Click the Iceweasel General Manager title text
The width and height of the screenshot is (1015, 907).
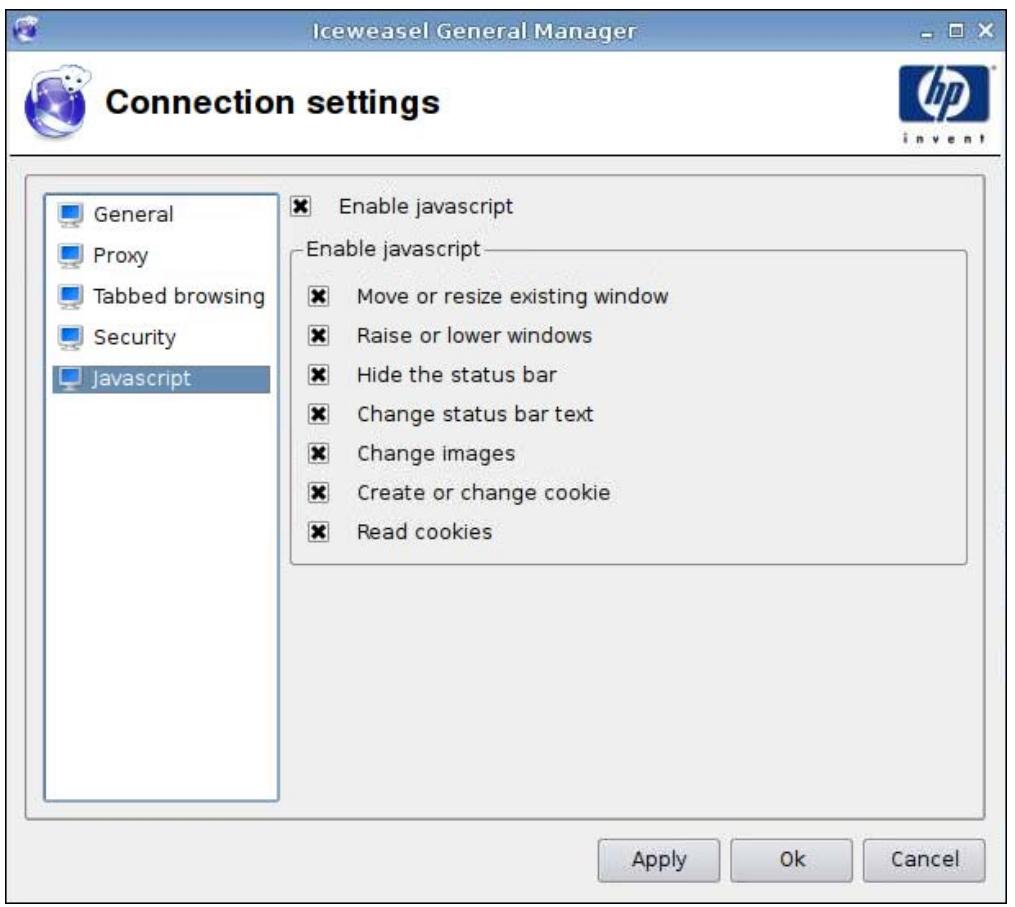point(474,30)
